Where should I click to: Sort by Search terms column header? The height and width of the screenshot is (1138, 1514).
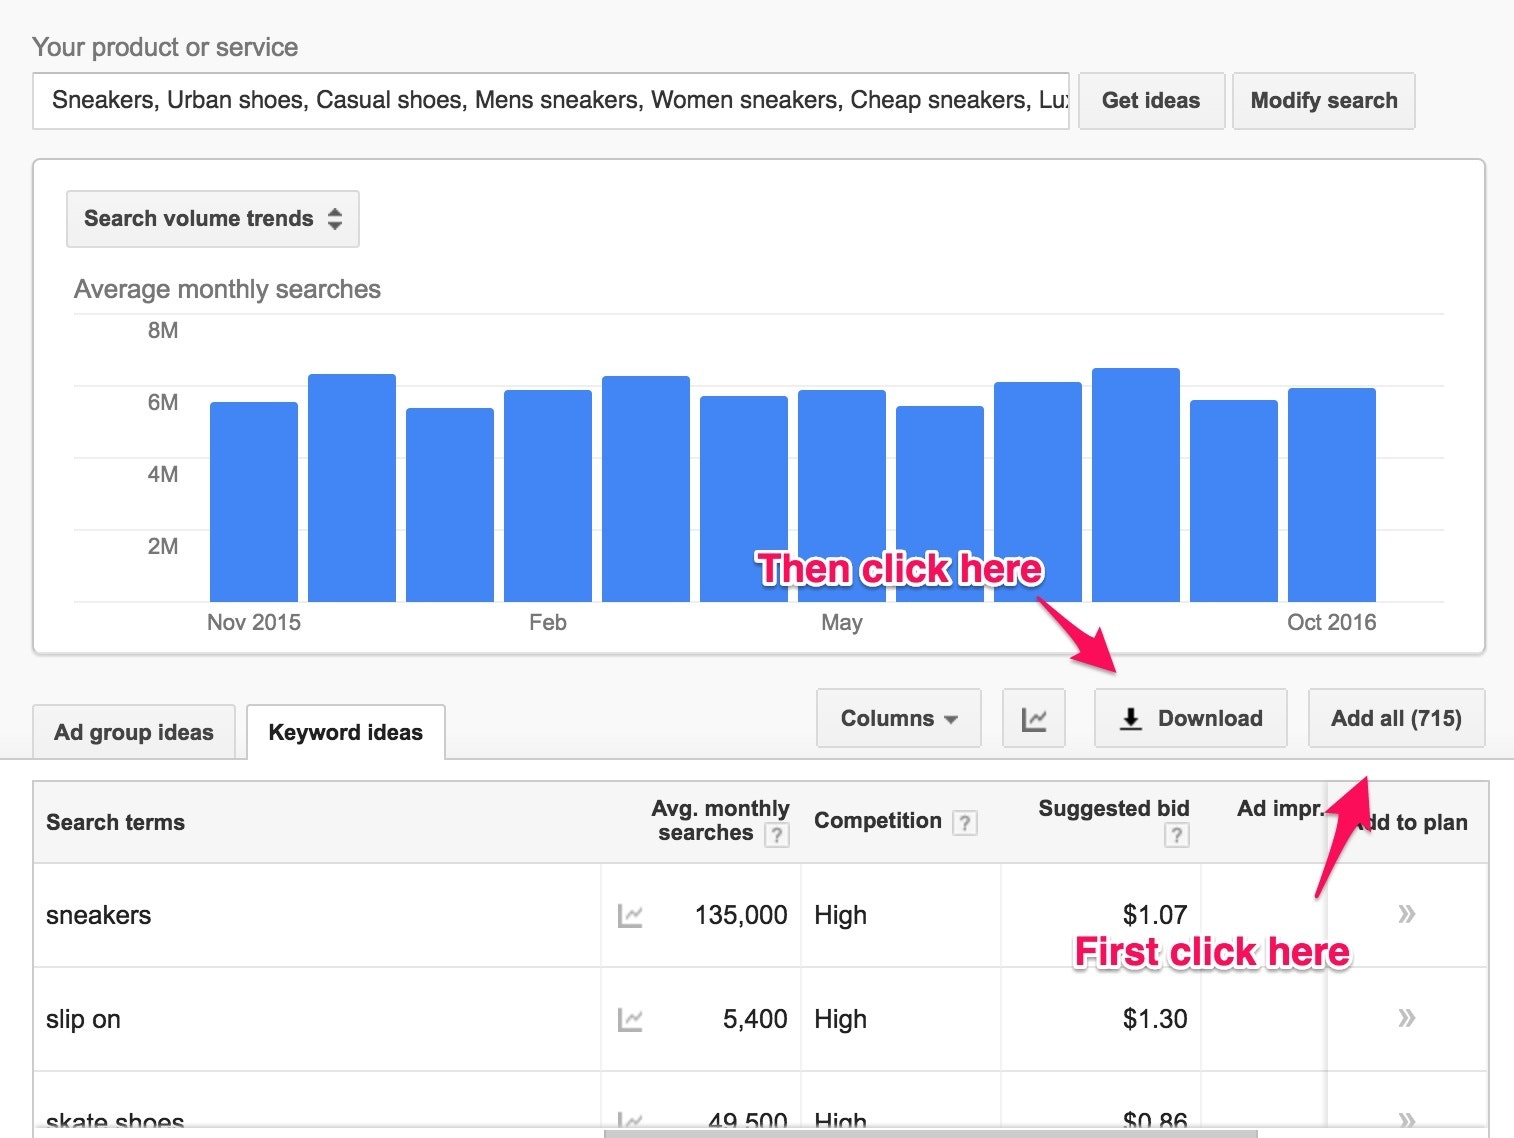116,822
